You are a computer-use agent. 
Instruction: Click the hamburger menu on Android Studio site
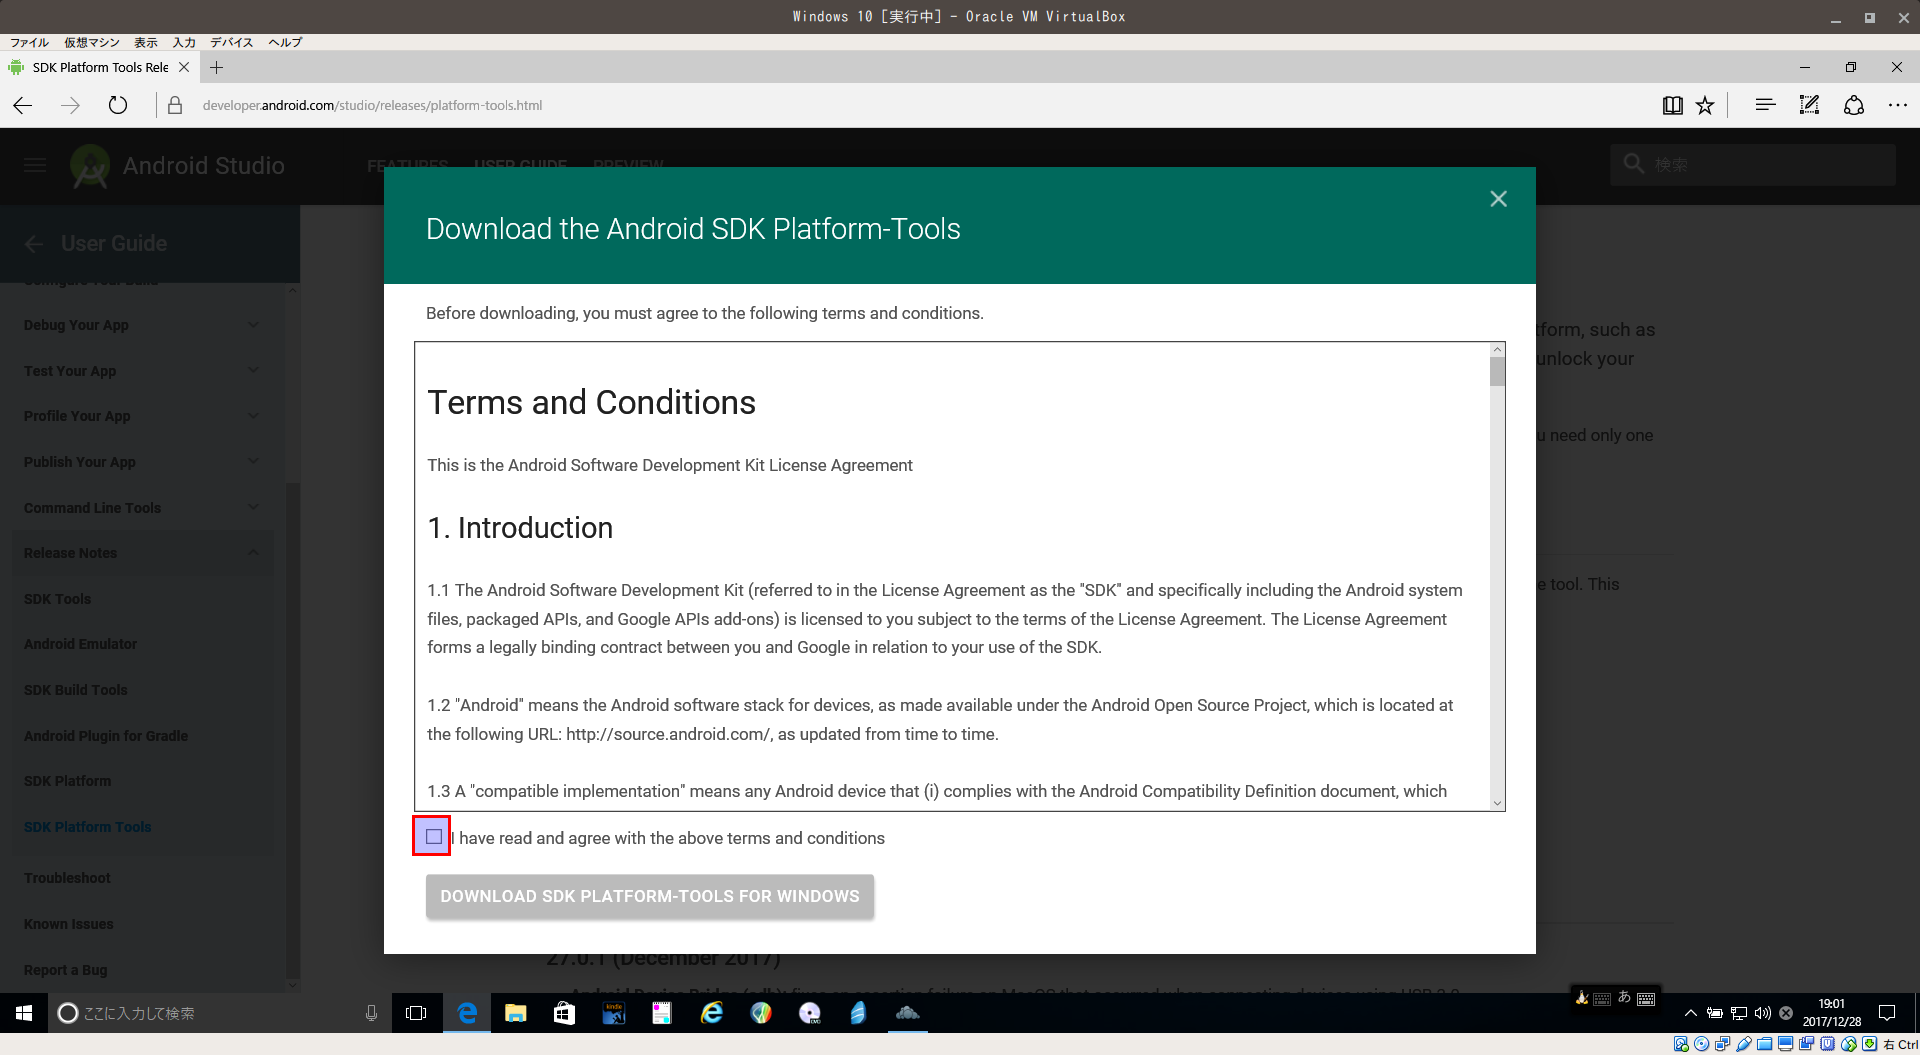tap(35, 165)
